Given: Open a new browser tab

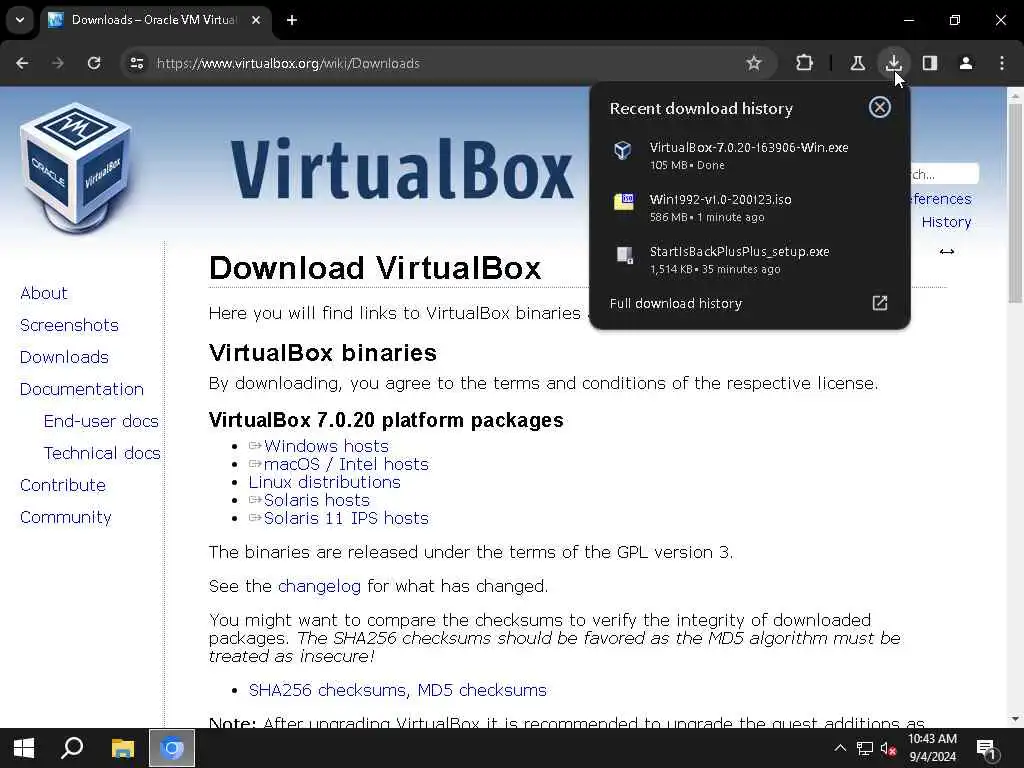Looking at the screenshot, I should point(292,20).
